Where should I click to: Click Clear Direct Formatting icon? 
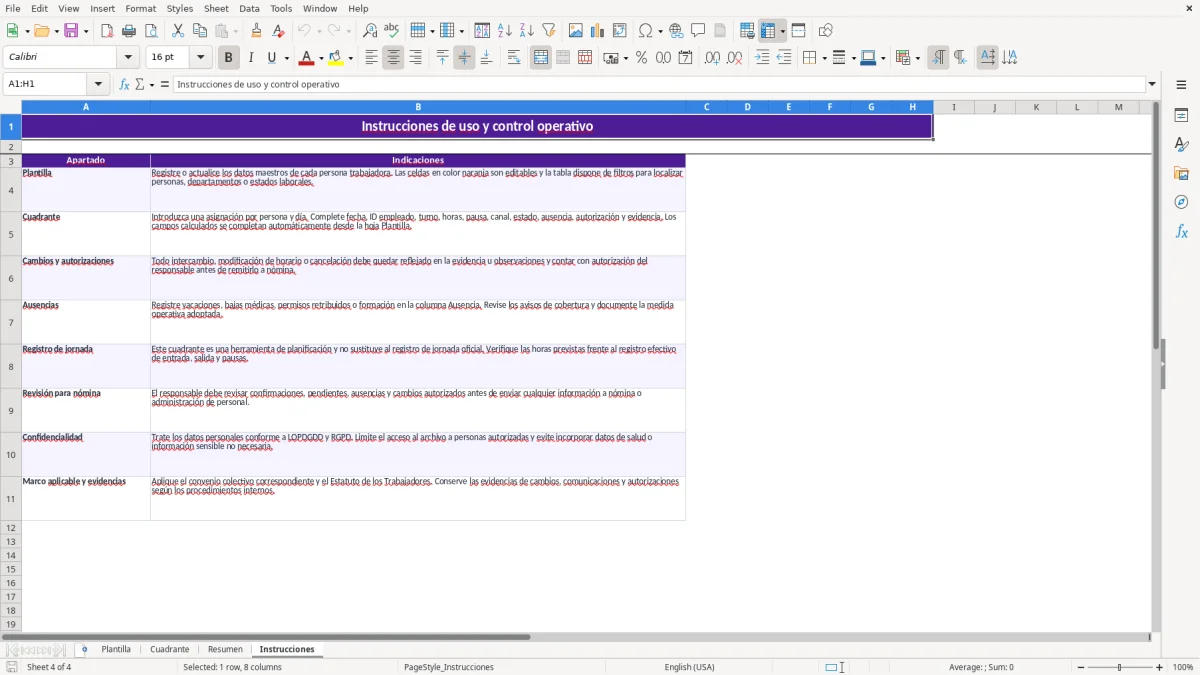pos(278,31)
